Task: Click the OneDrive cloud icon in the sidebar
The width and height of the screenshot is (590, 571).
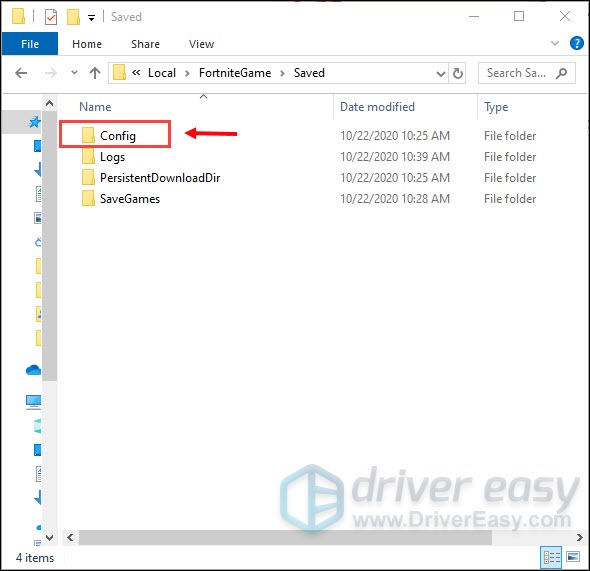Action: [33, 370]
